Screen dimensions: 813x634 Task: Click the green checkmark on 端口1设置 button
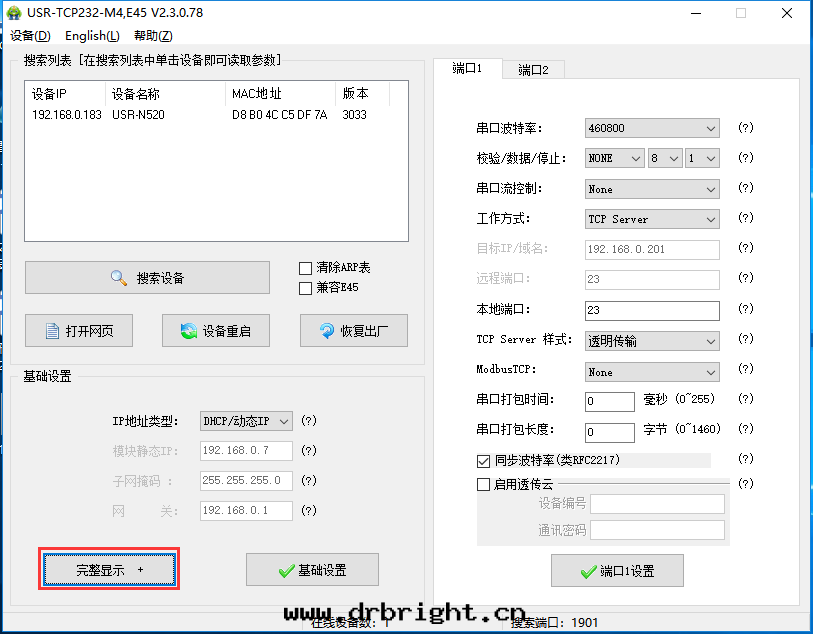pyautogui.click(x=588, y=571)
